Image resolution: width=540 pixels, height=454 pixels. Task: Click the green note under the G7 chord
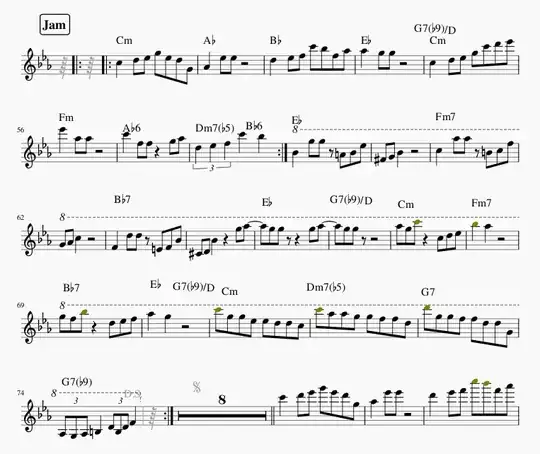coord(427,307)
